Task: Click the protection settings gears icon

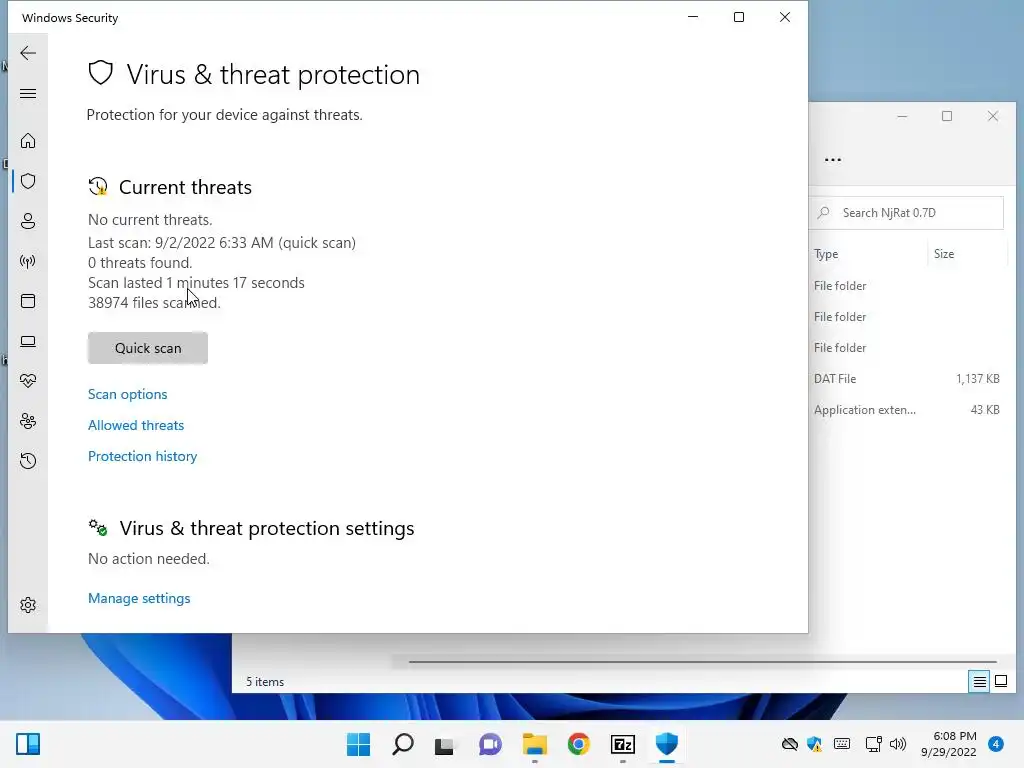Action: 98,528
